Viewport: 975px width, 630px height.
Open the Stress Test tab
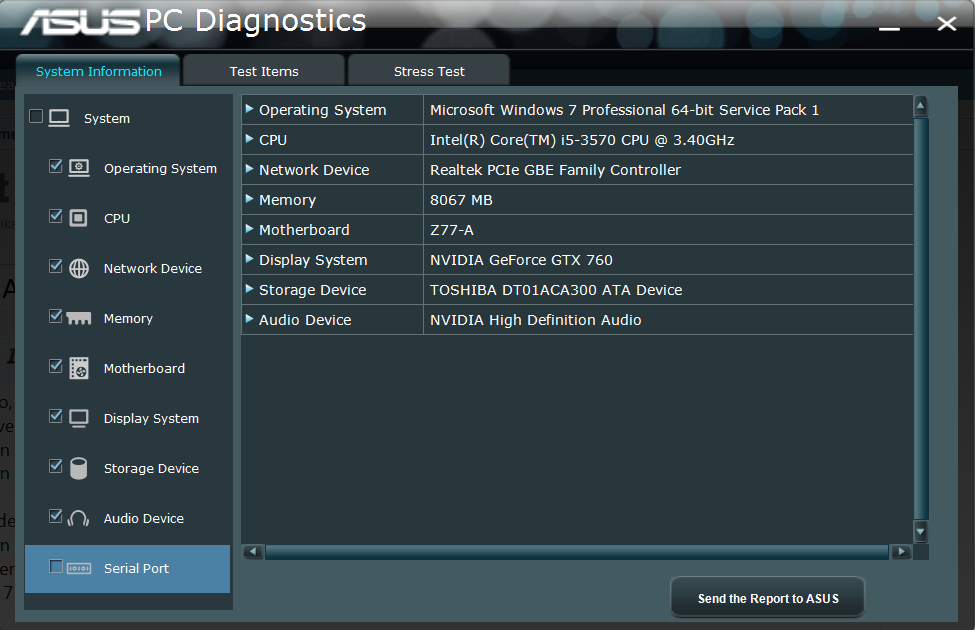click(429, 71)
